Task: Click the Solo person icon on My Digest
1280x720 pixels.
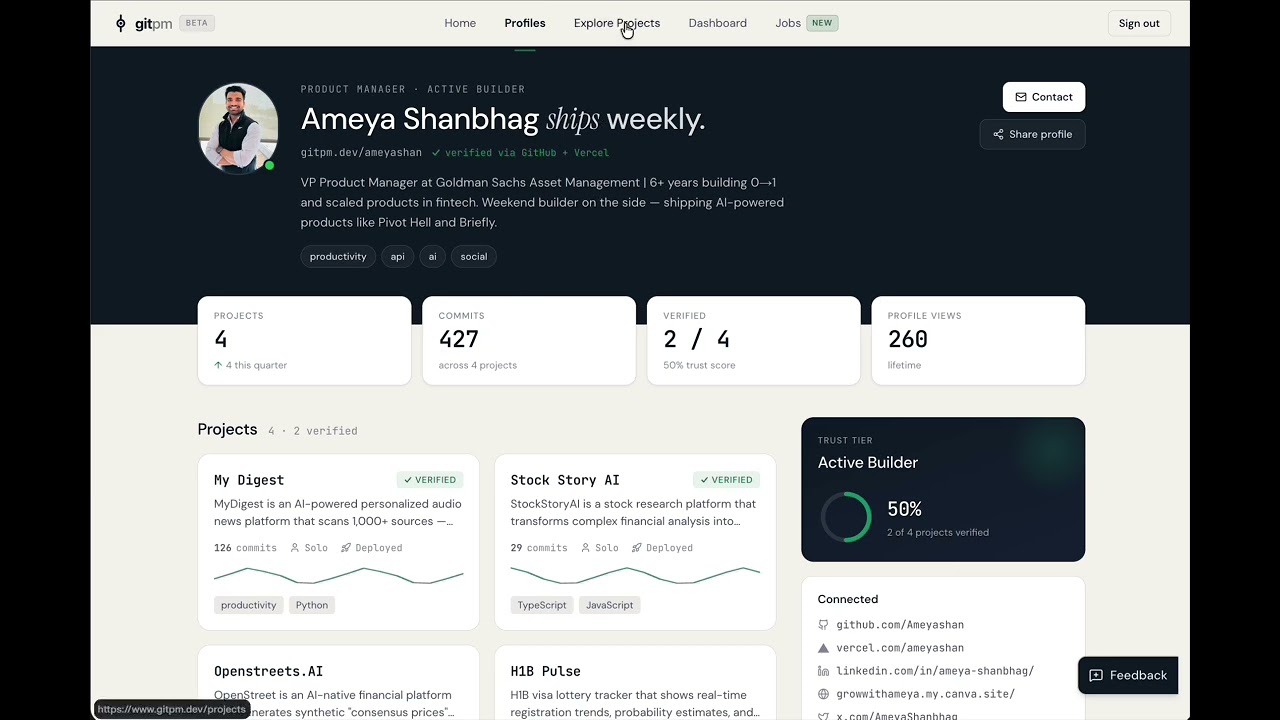Action: coord(295,548)
